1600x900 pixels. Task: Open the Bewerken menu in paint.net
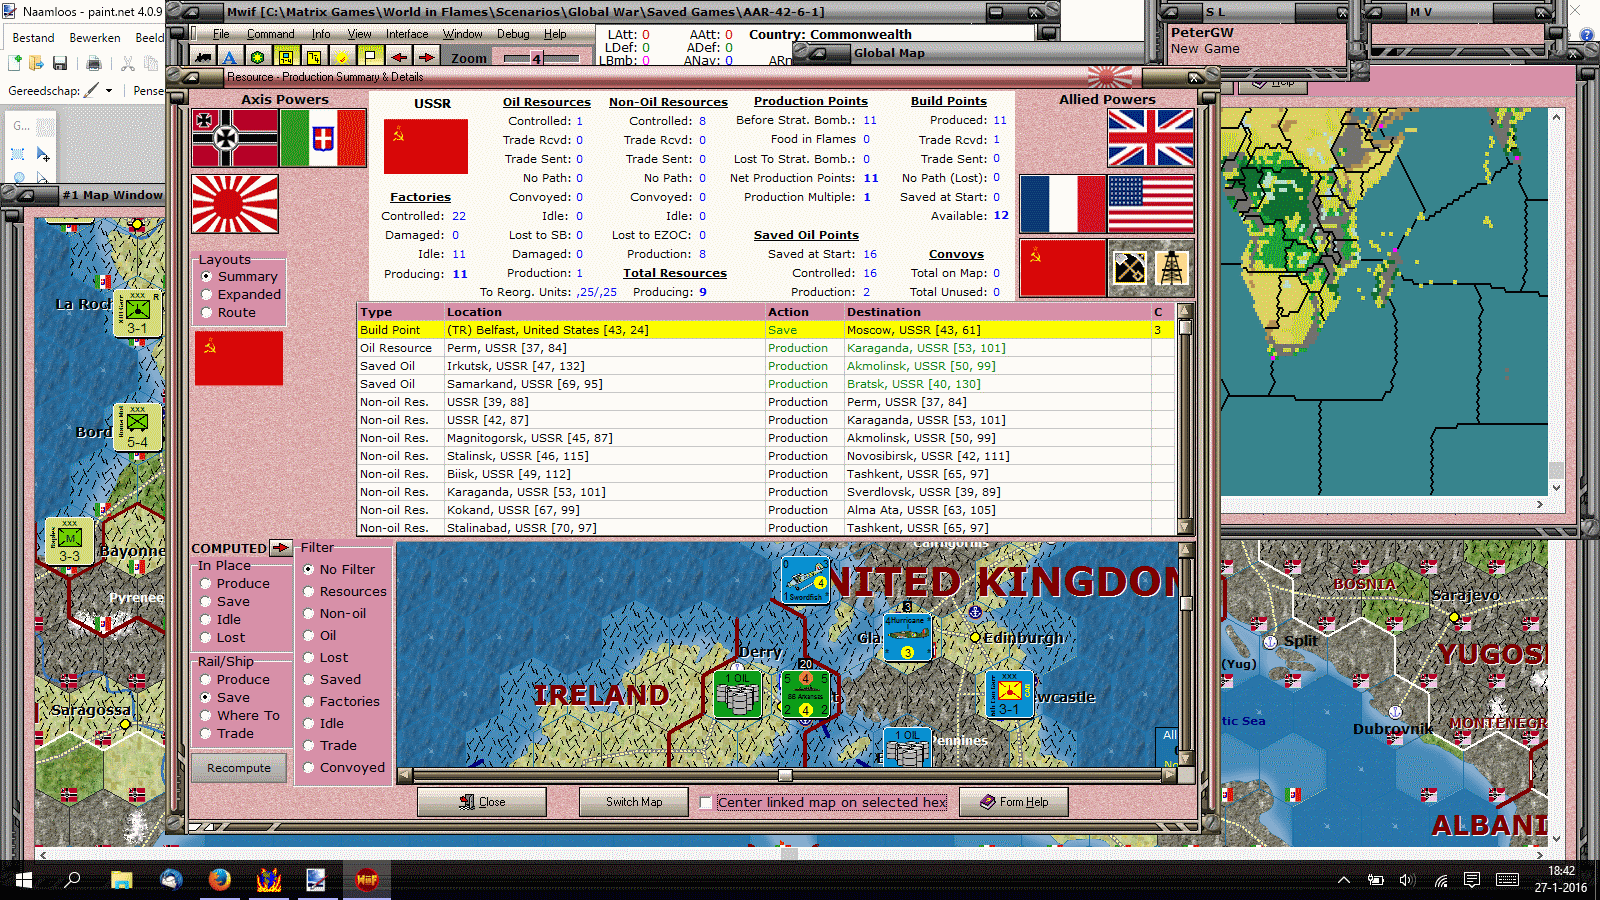tap(95, 37)
